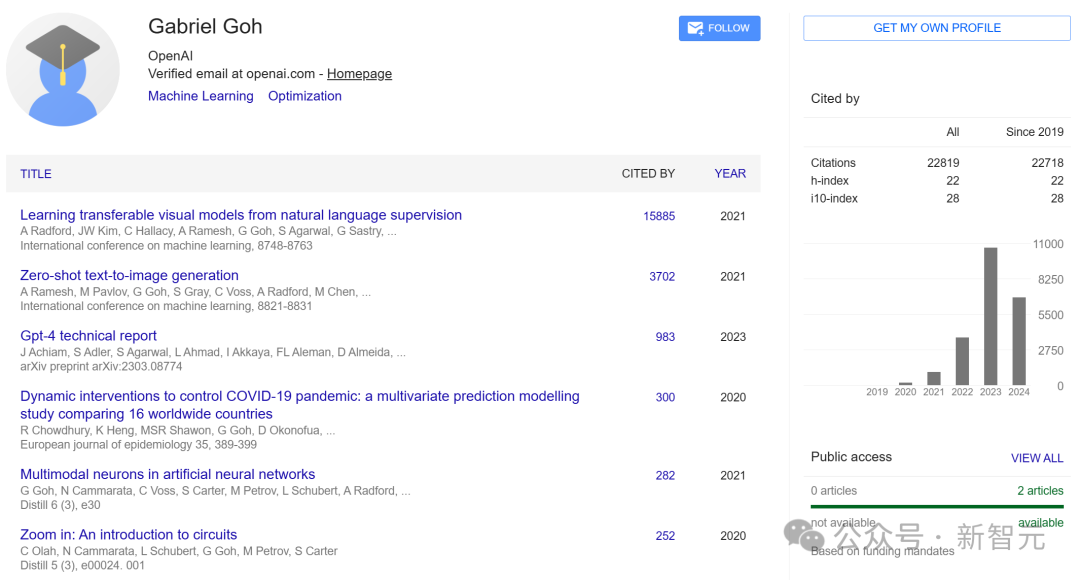Open Zero-shot text-to-image generation paper

(129, 276)
